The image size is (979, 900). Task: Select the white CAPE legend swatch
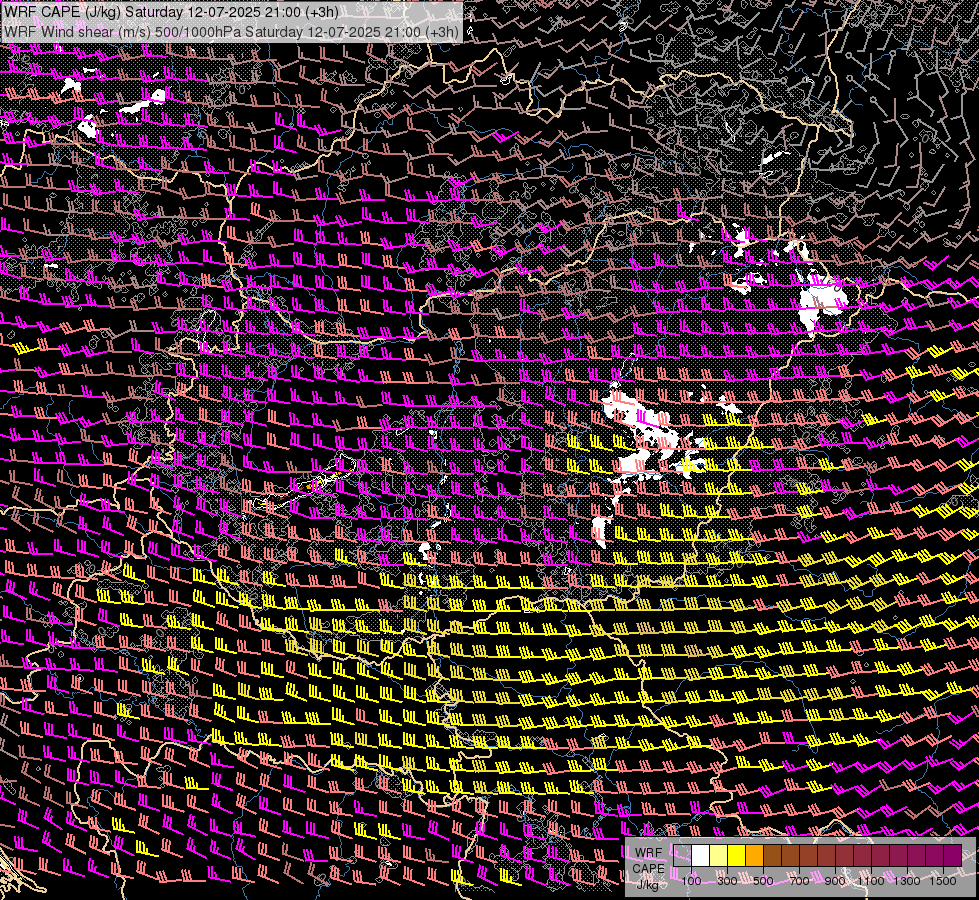pos(701,855)
